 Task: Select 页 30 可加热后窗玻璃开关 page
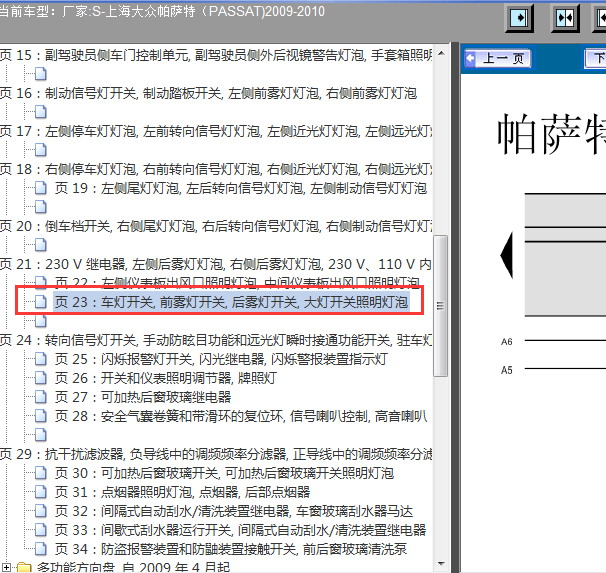pyautogui.click(x=224, y=473)
